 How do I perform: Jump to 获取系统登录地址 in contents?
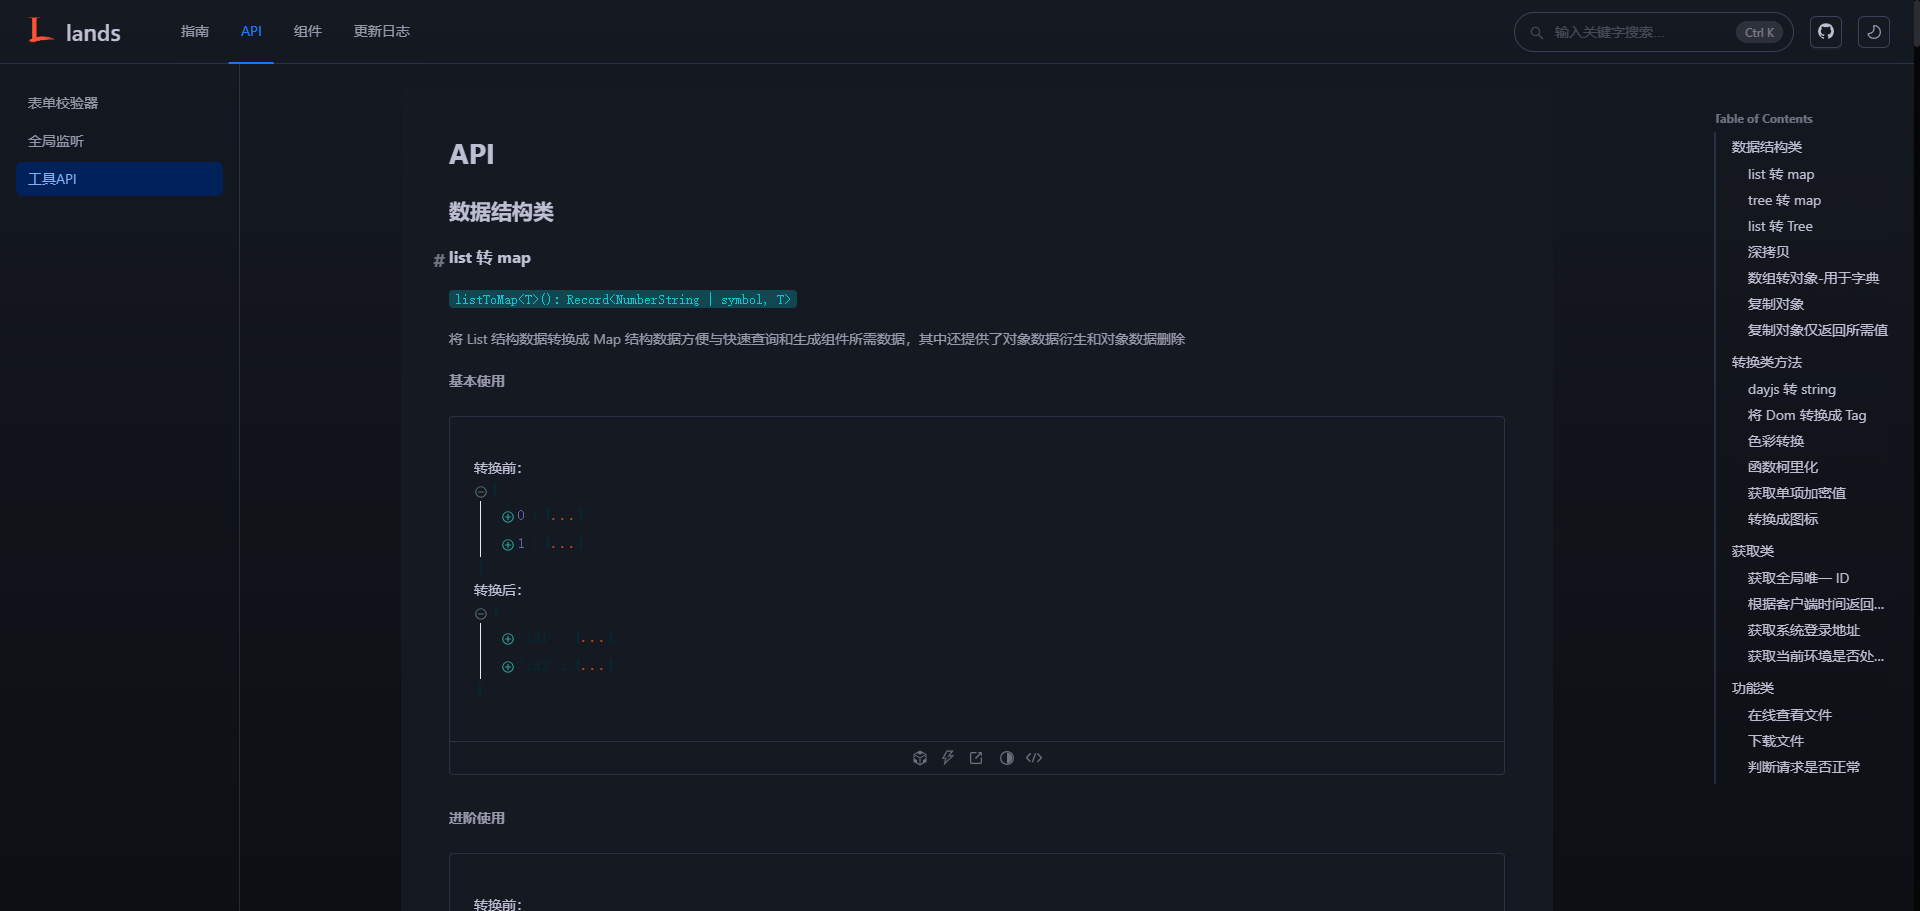(1804, 630)
